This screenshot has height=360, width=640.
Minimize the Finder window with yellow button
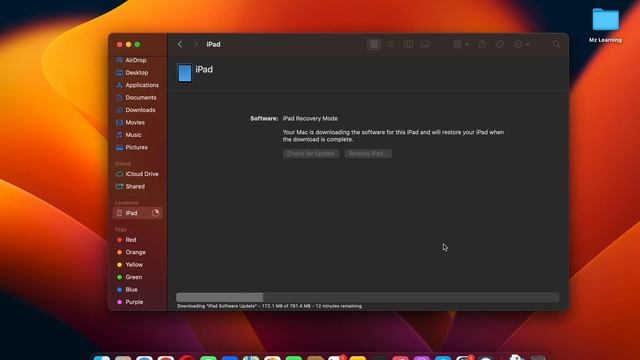point(129,44)
